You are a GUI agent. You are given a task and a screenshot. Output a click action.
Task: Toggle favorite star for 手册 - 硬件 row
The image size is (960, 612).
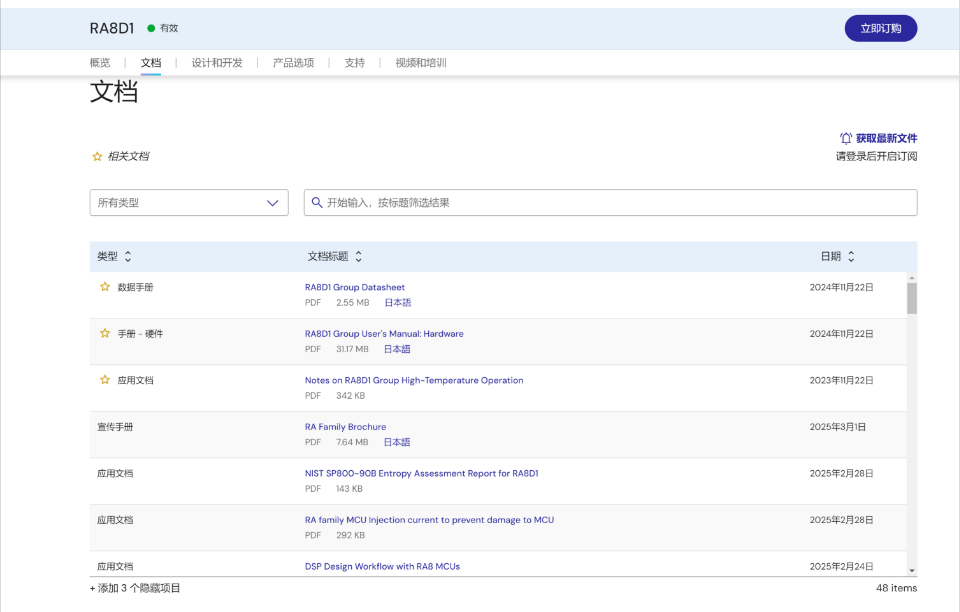point(105,333)
